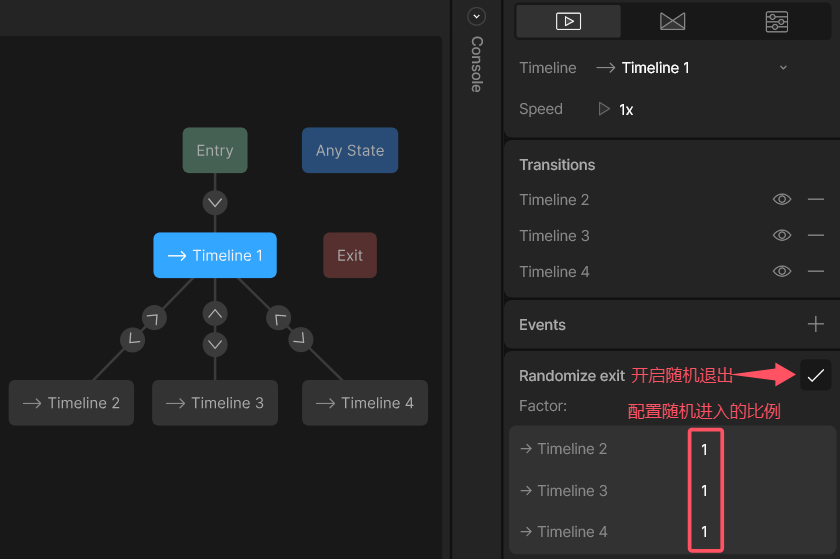Click the upper transition arrow toward Timeline 4
This screenshot has width=840, height=559.
click(x=279, y=318)
